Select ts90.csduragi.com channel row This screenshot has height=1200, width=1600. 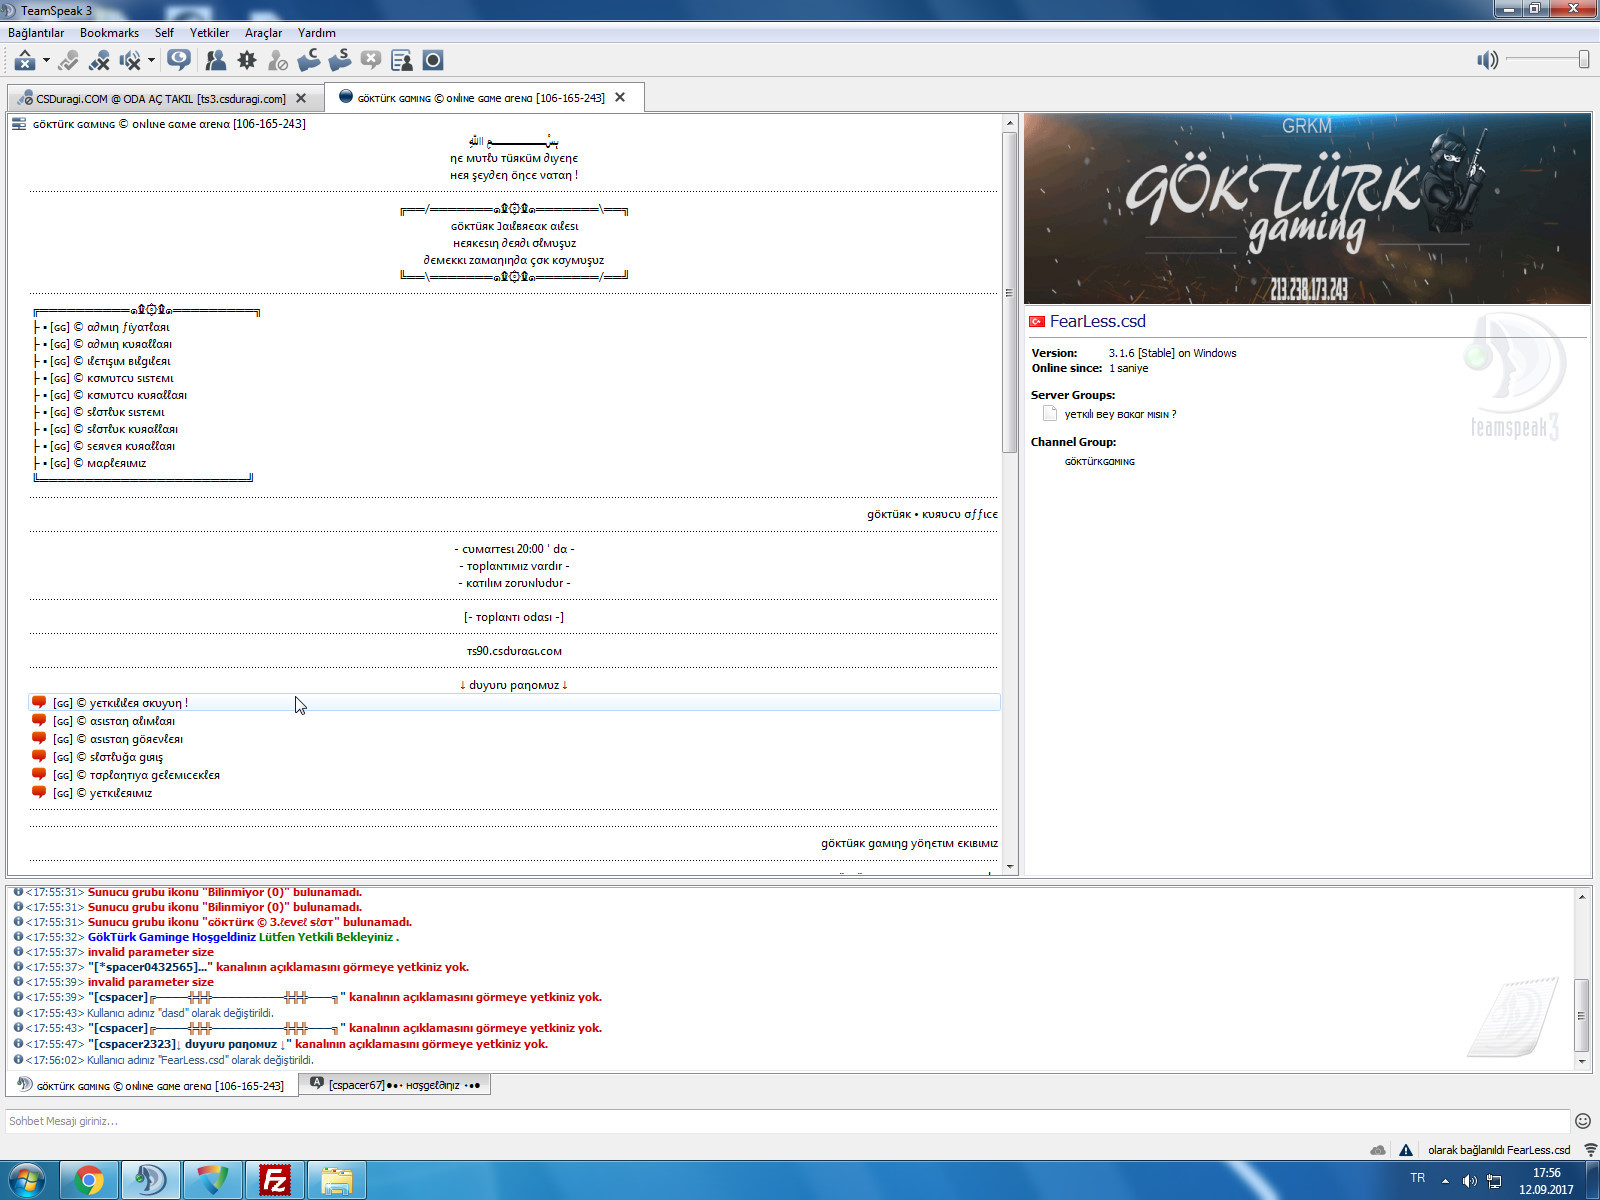pyautogui.click(x=514, y=651)
